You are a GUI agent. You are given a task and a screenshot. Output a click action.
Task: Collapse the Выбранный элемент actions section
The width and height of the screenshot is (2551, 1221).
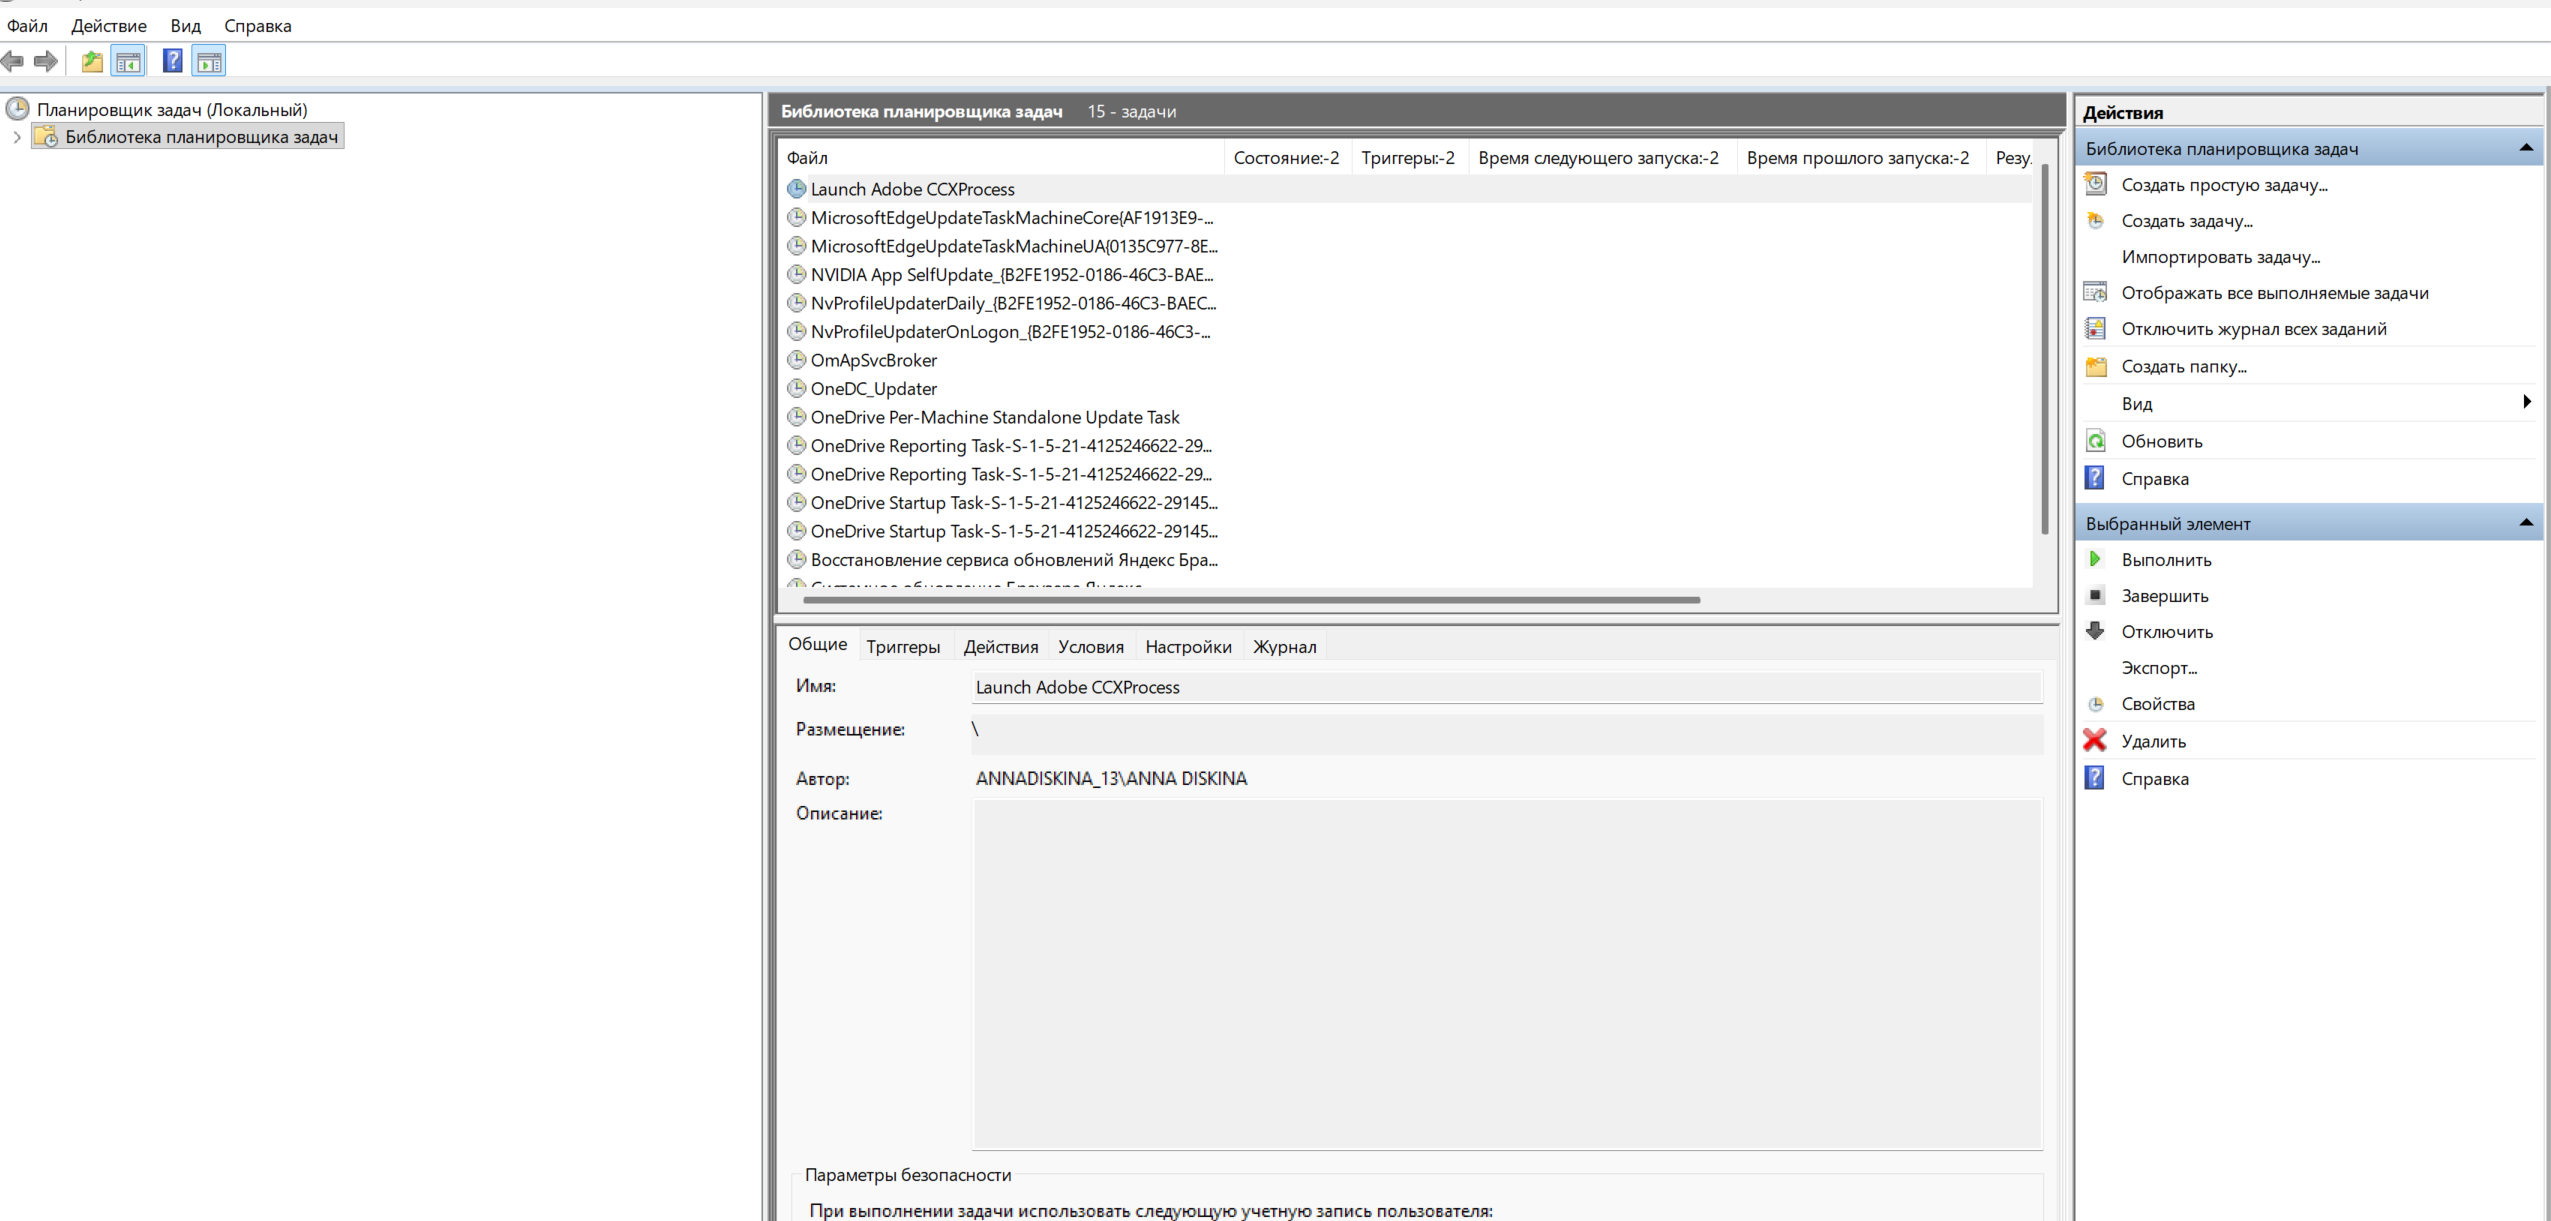coord(2526,523)
